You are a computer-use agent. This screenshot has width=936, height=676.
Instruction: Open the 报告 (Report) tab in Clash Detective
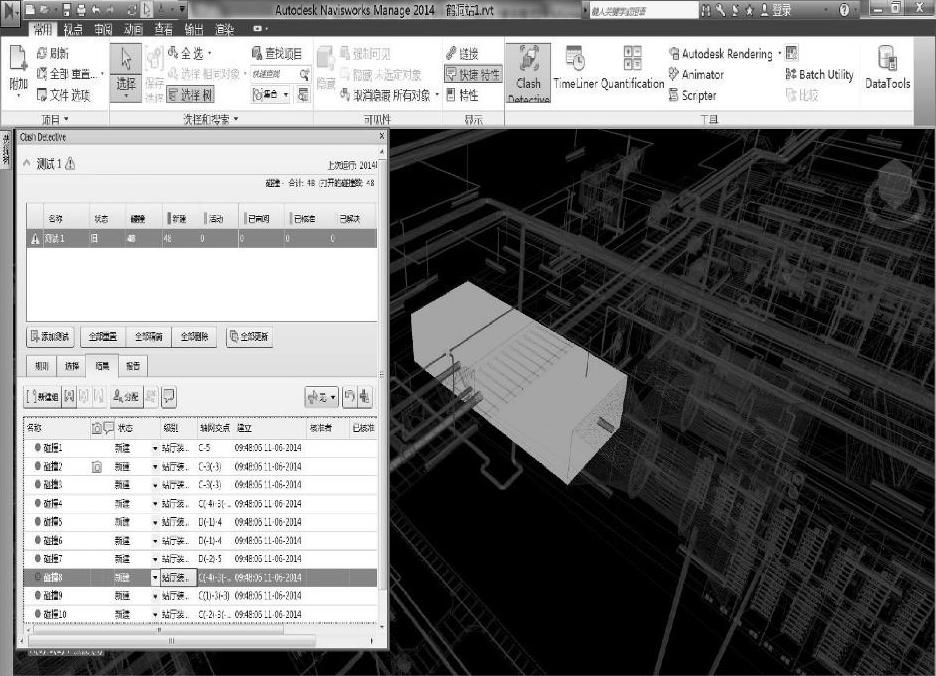coord(133,366)
